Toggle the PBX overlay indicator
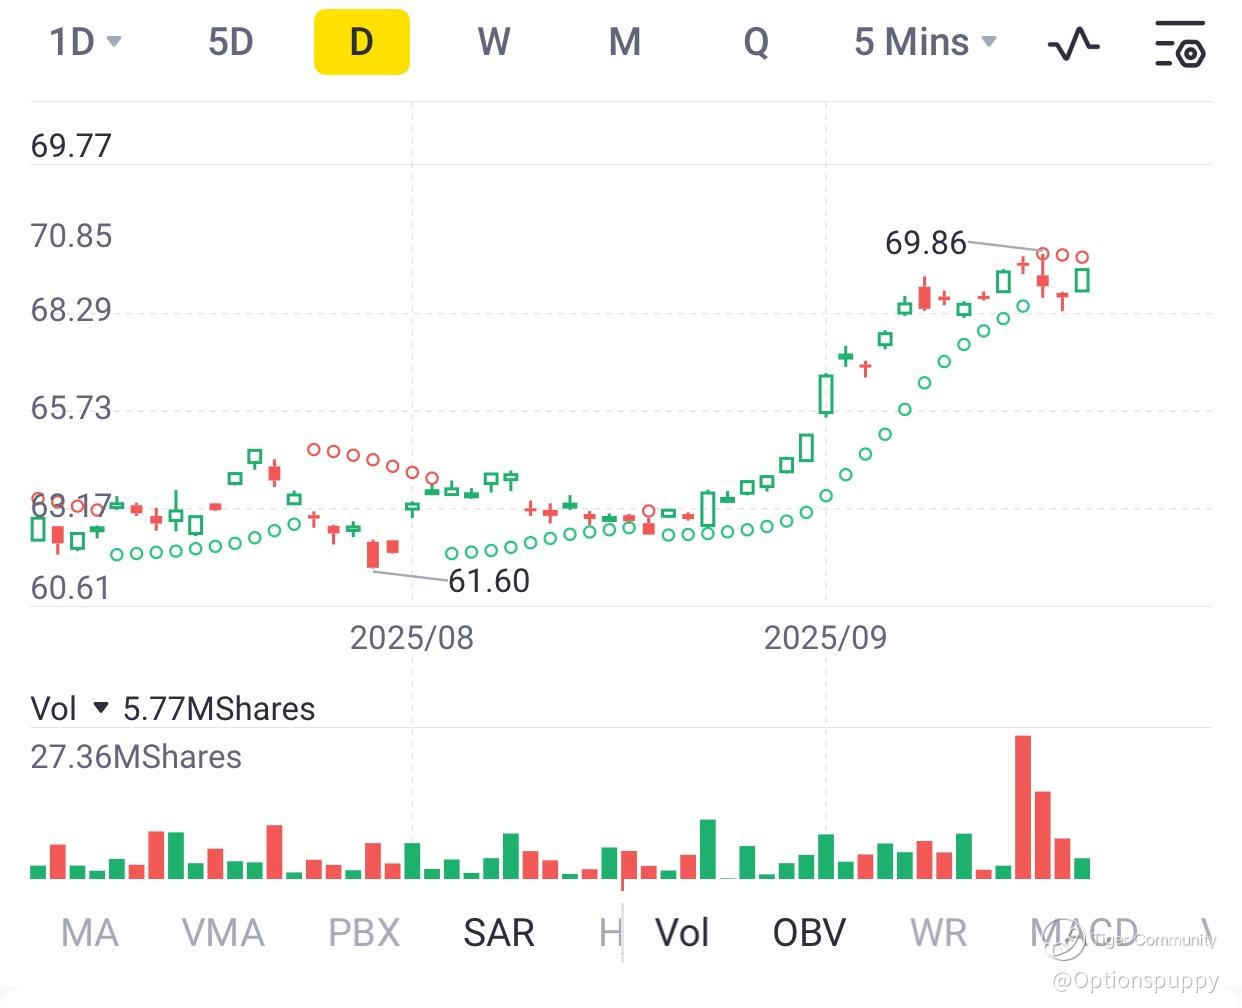Screen dimensions: 1242x1008 click(x=364, y=933)
